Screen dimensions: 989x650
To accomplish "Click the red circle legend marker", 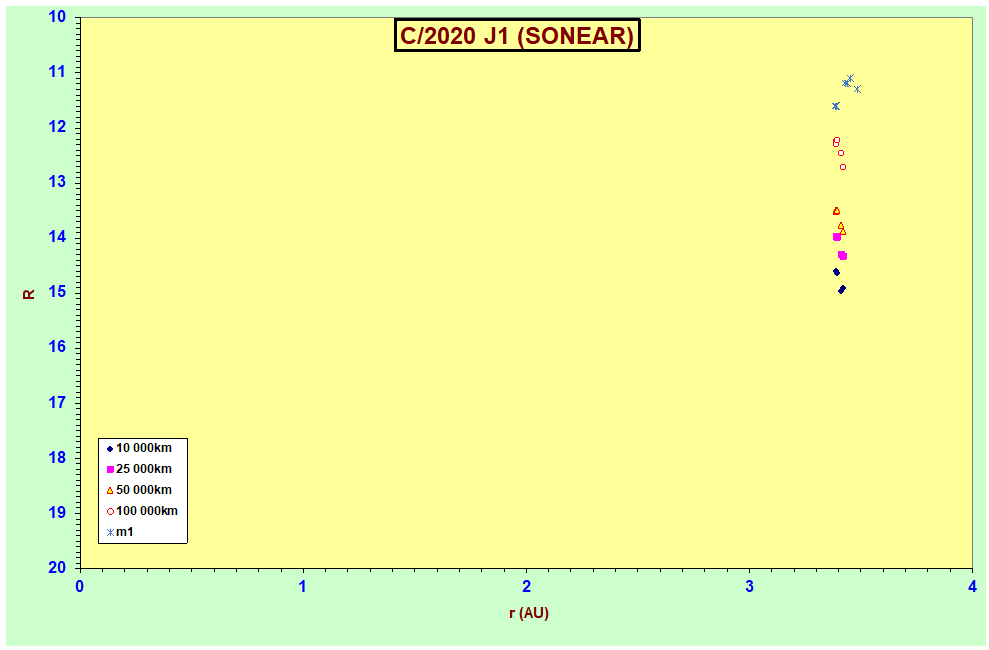I will pos(110,512).
